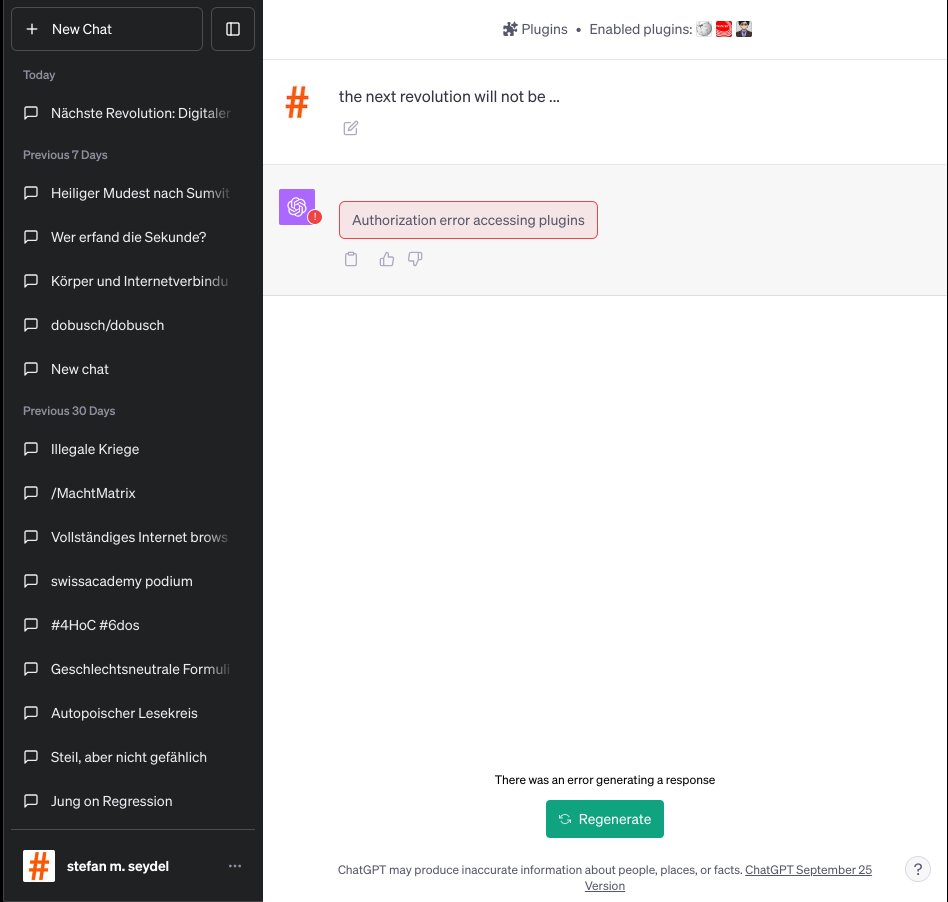Viewport: 948px width, 902px height.
Task: Open chat 'Körper und Internetverbindu'
Action: [x=133, y=281]
